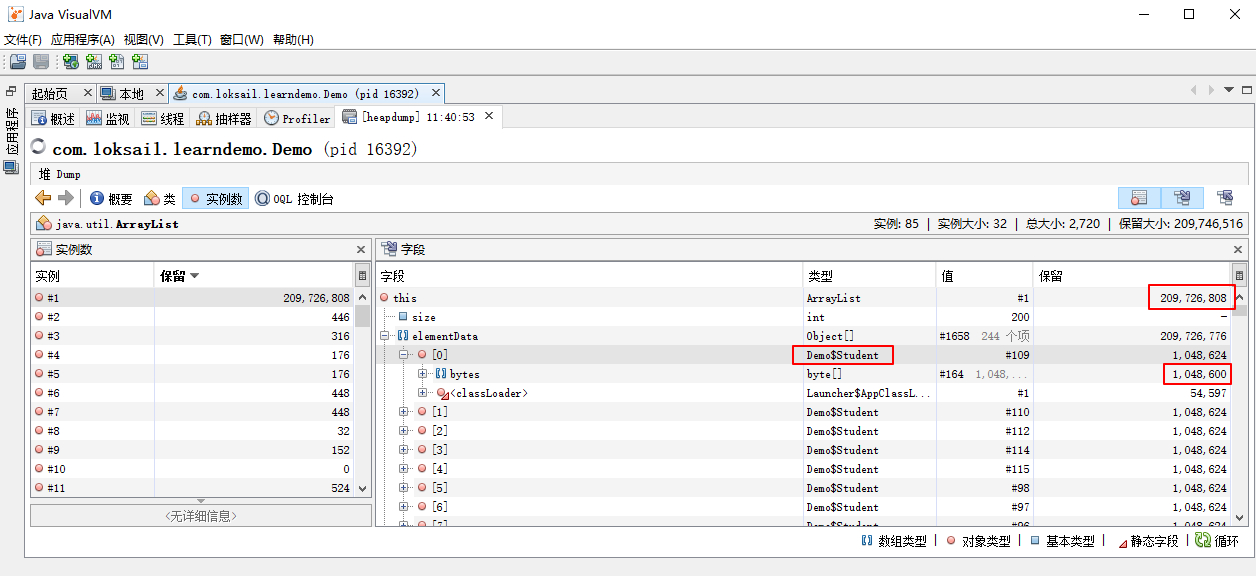Close the heapdump subtab
This screenshot has height=576, width=1256.
[x=489, y=117]
